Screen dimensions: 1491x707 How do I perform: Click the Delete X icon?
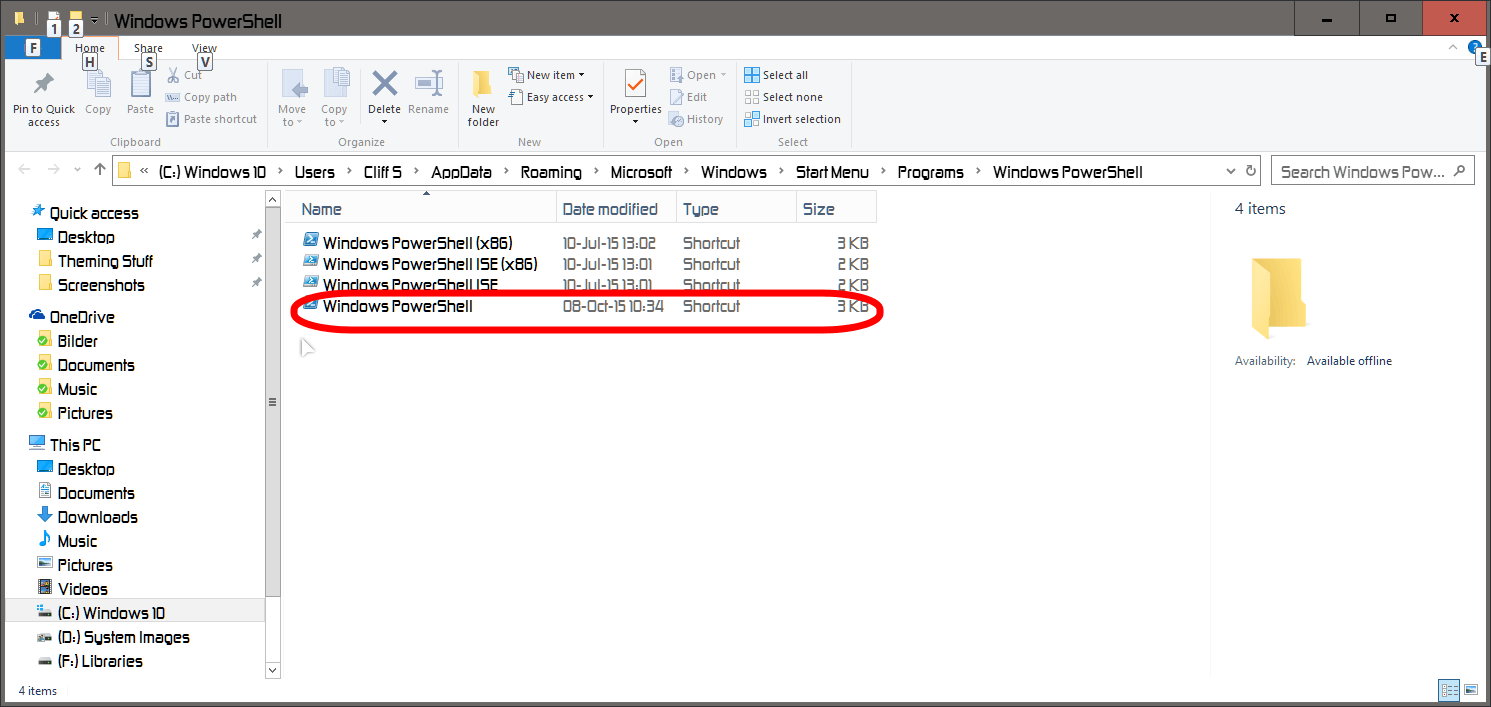(385, 82)
